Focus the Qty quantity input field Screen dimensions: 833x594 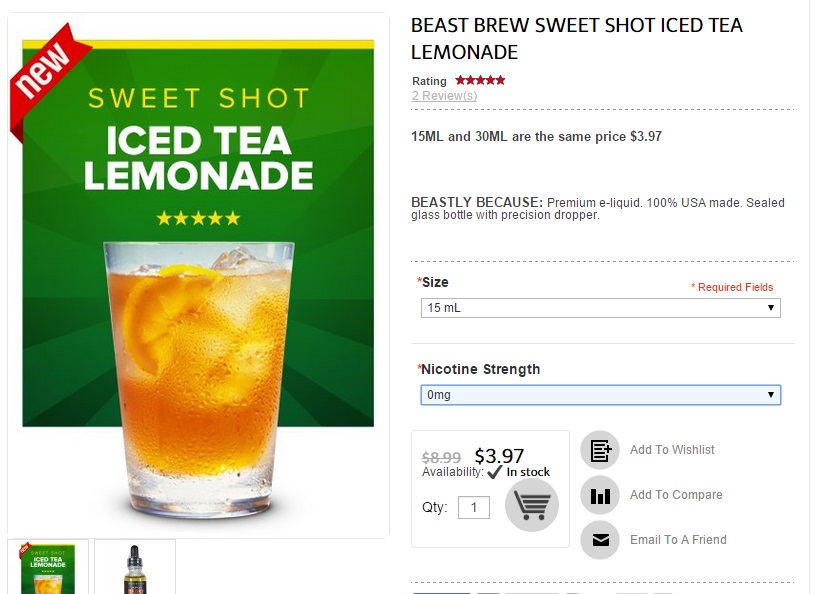pos(474,507)
